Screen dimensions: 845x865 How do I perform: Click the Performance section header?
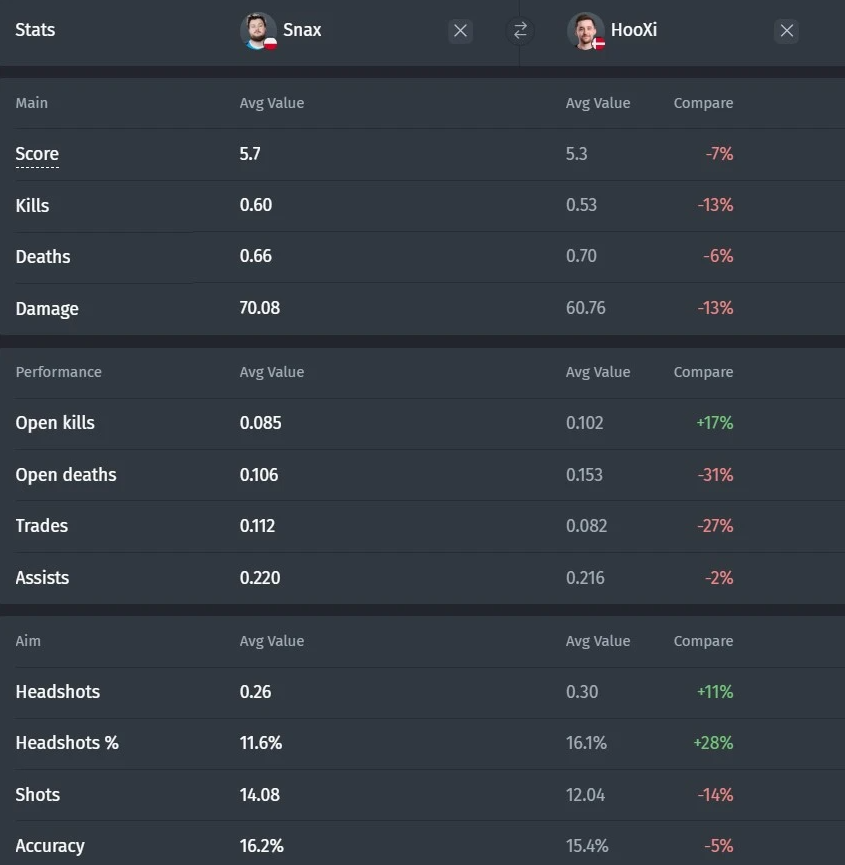58,372
